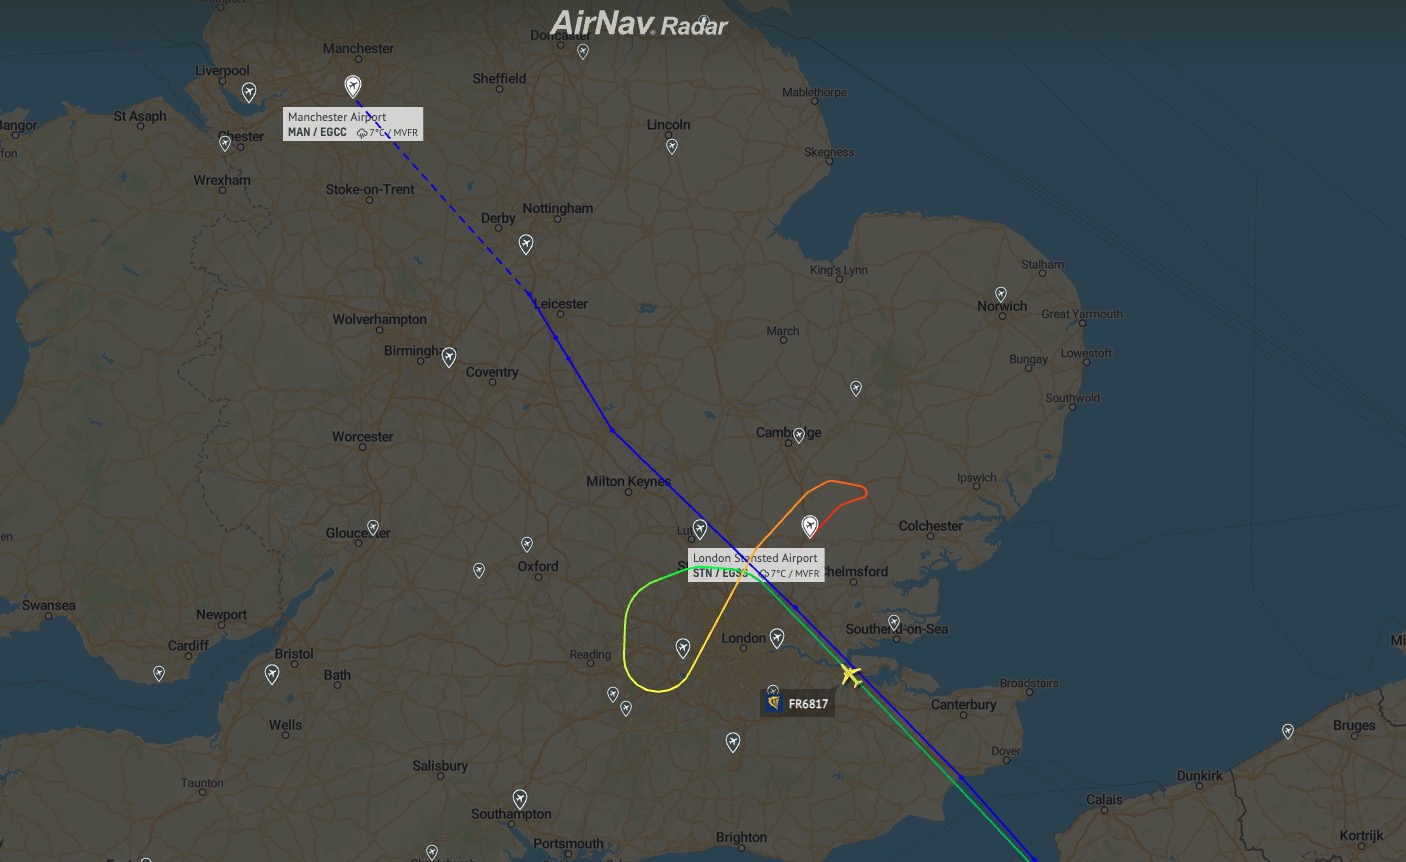Screen dimensions: 1406x862
Task: Open the London Stansted Airport info label
Action: coord(756,565)
